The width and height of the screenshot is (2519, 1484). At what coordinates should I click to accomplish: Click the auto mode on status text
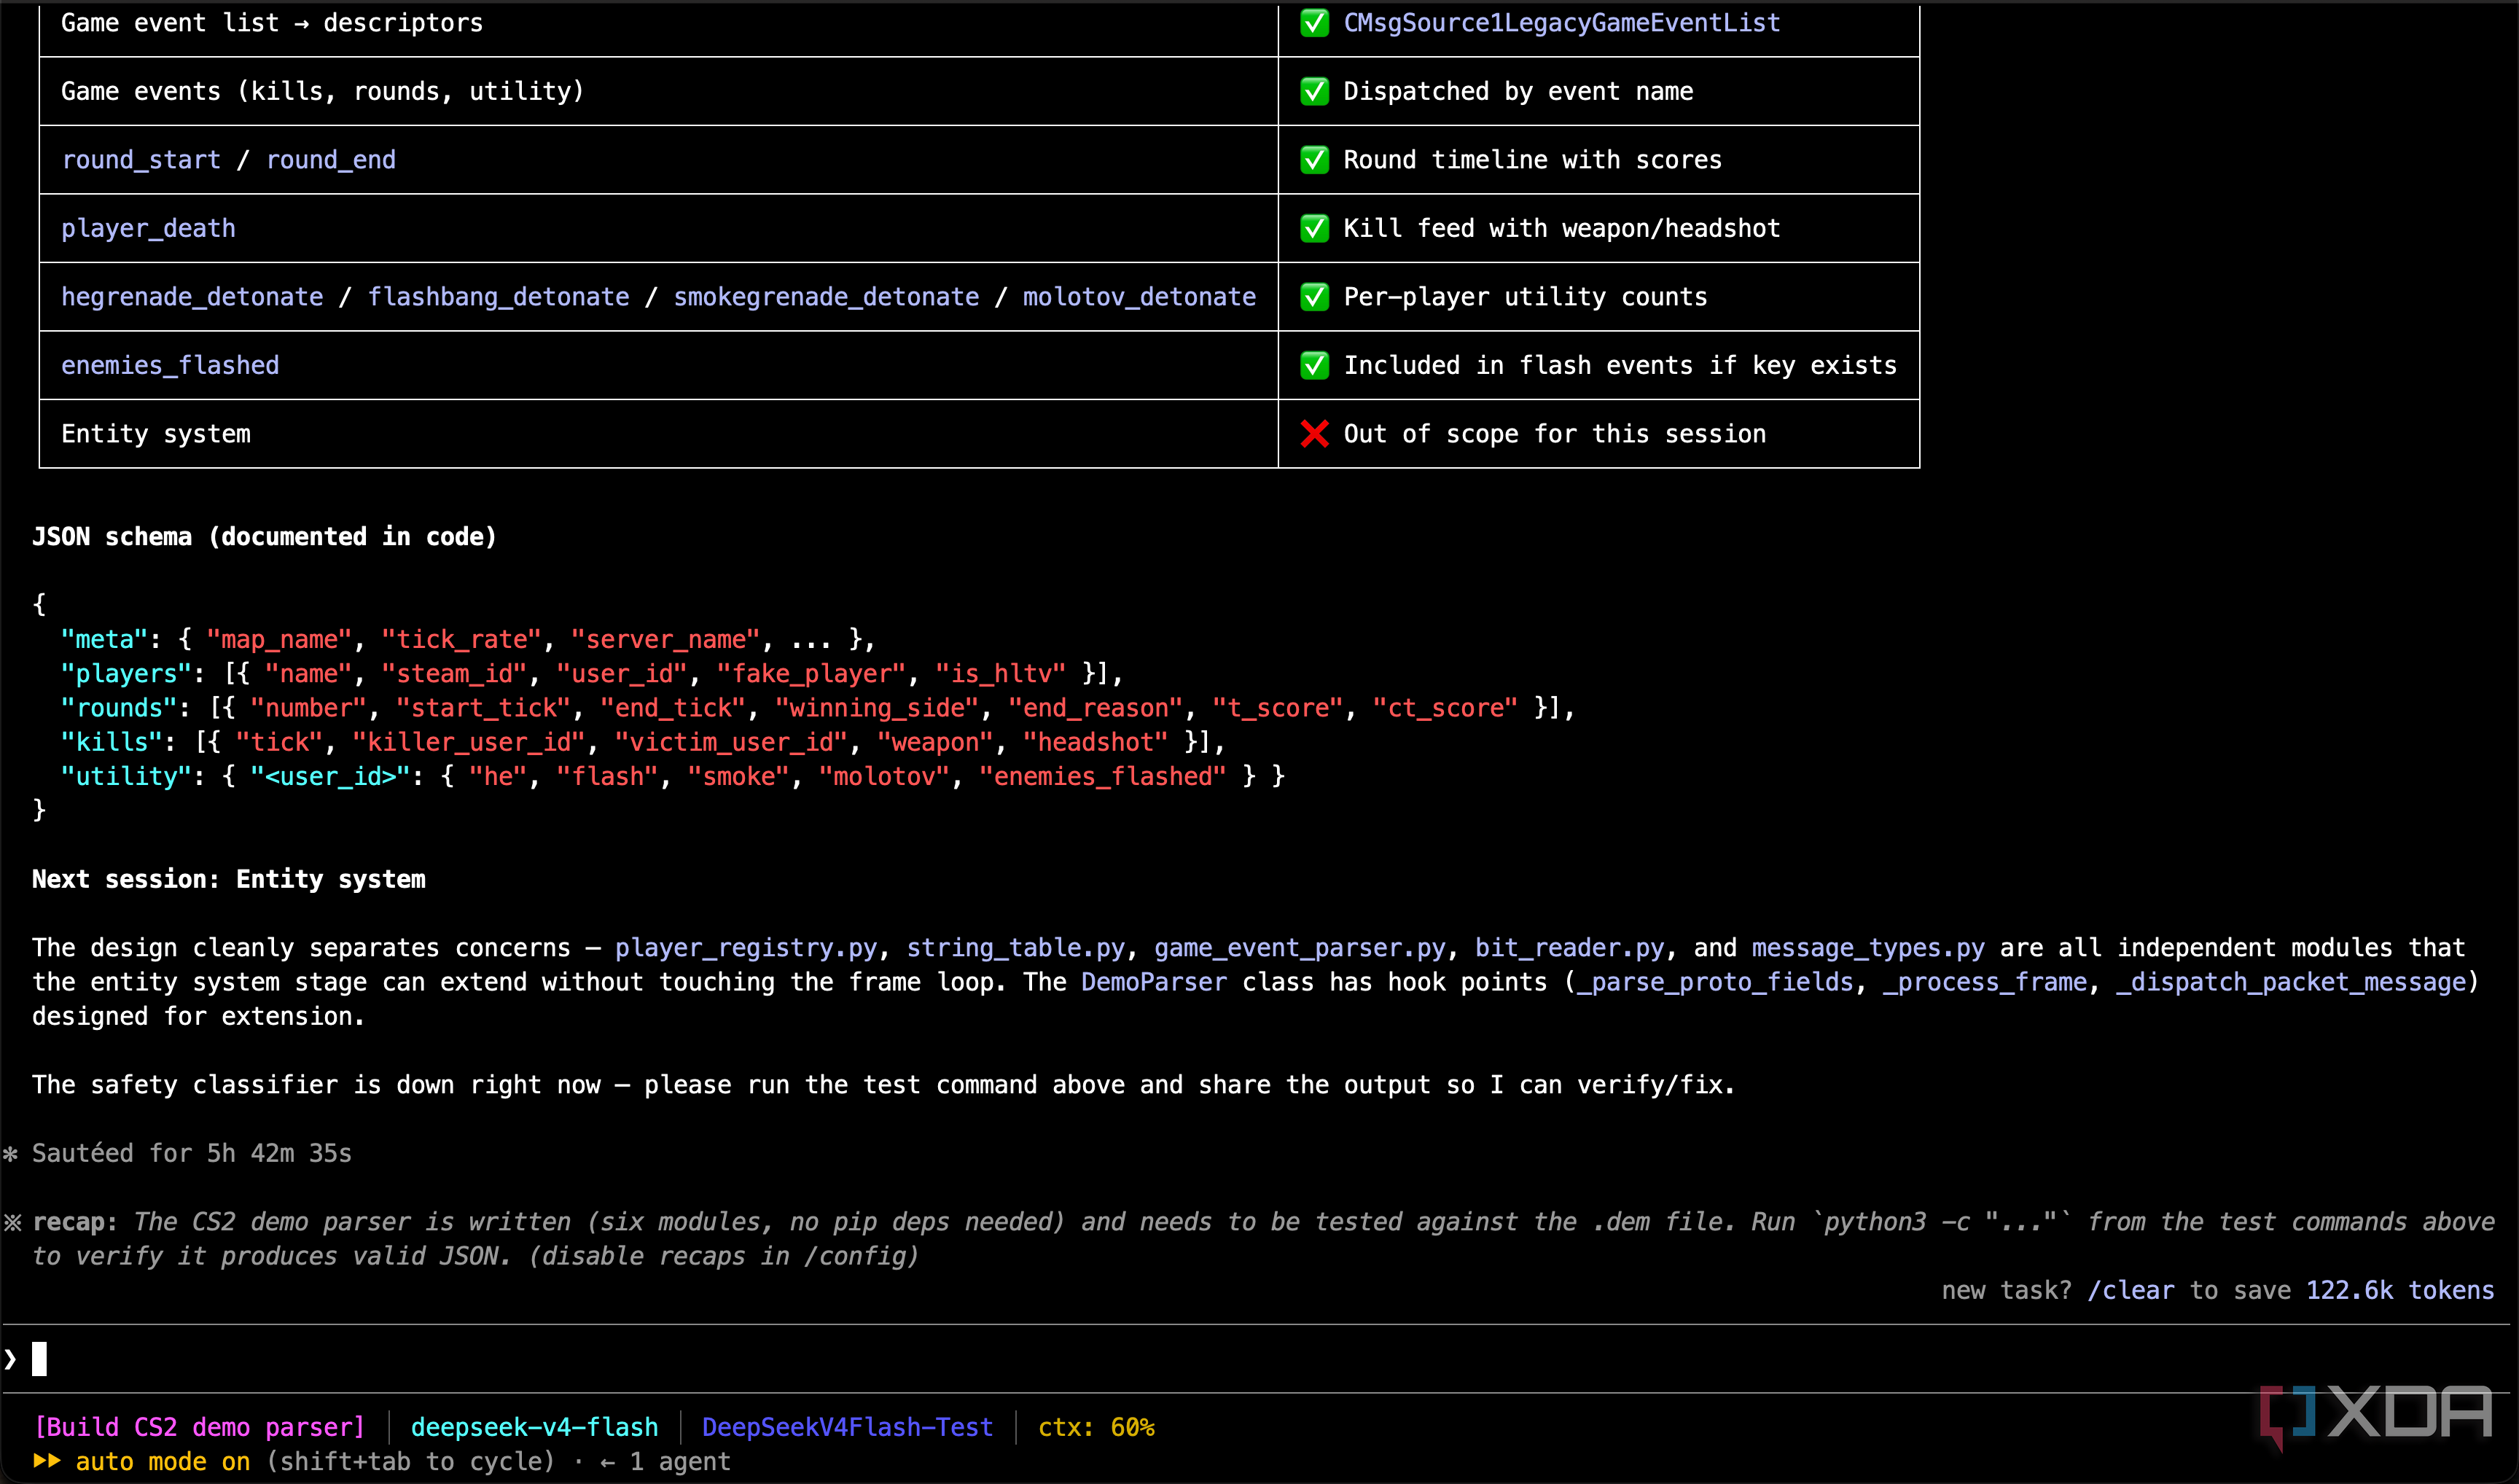(163, 1461)
